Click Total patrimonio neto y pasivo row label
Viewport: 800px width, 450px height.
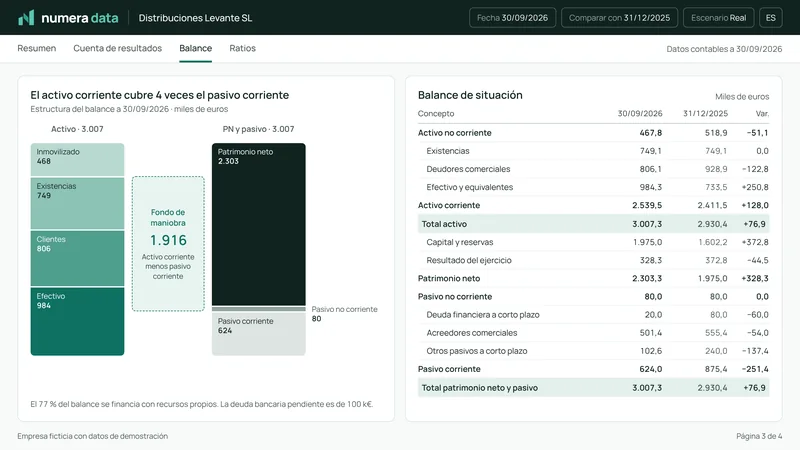coord(480,388)
